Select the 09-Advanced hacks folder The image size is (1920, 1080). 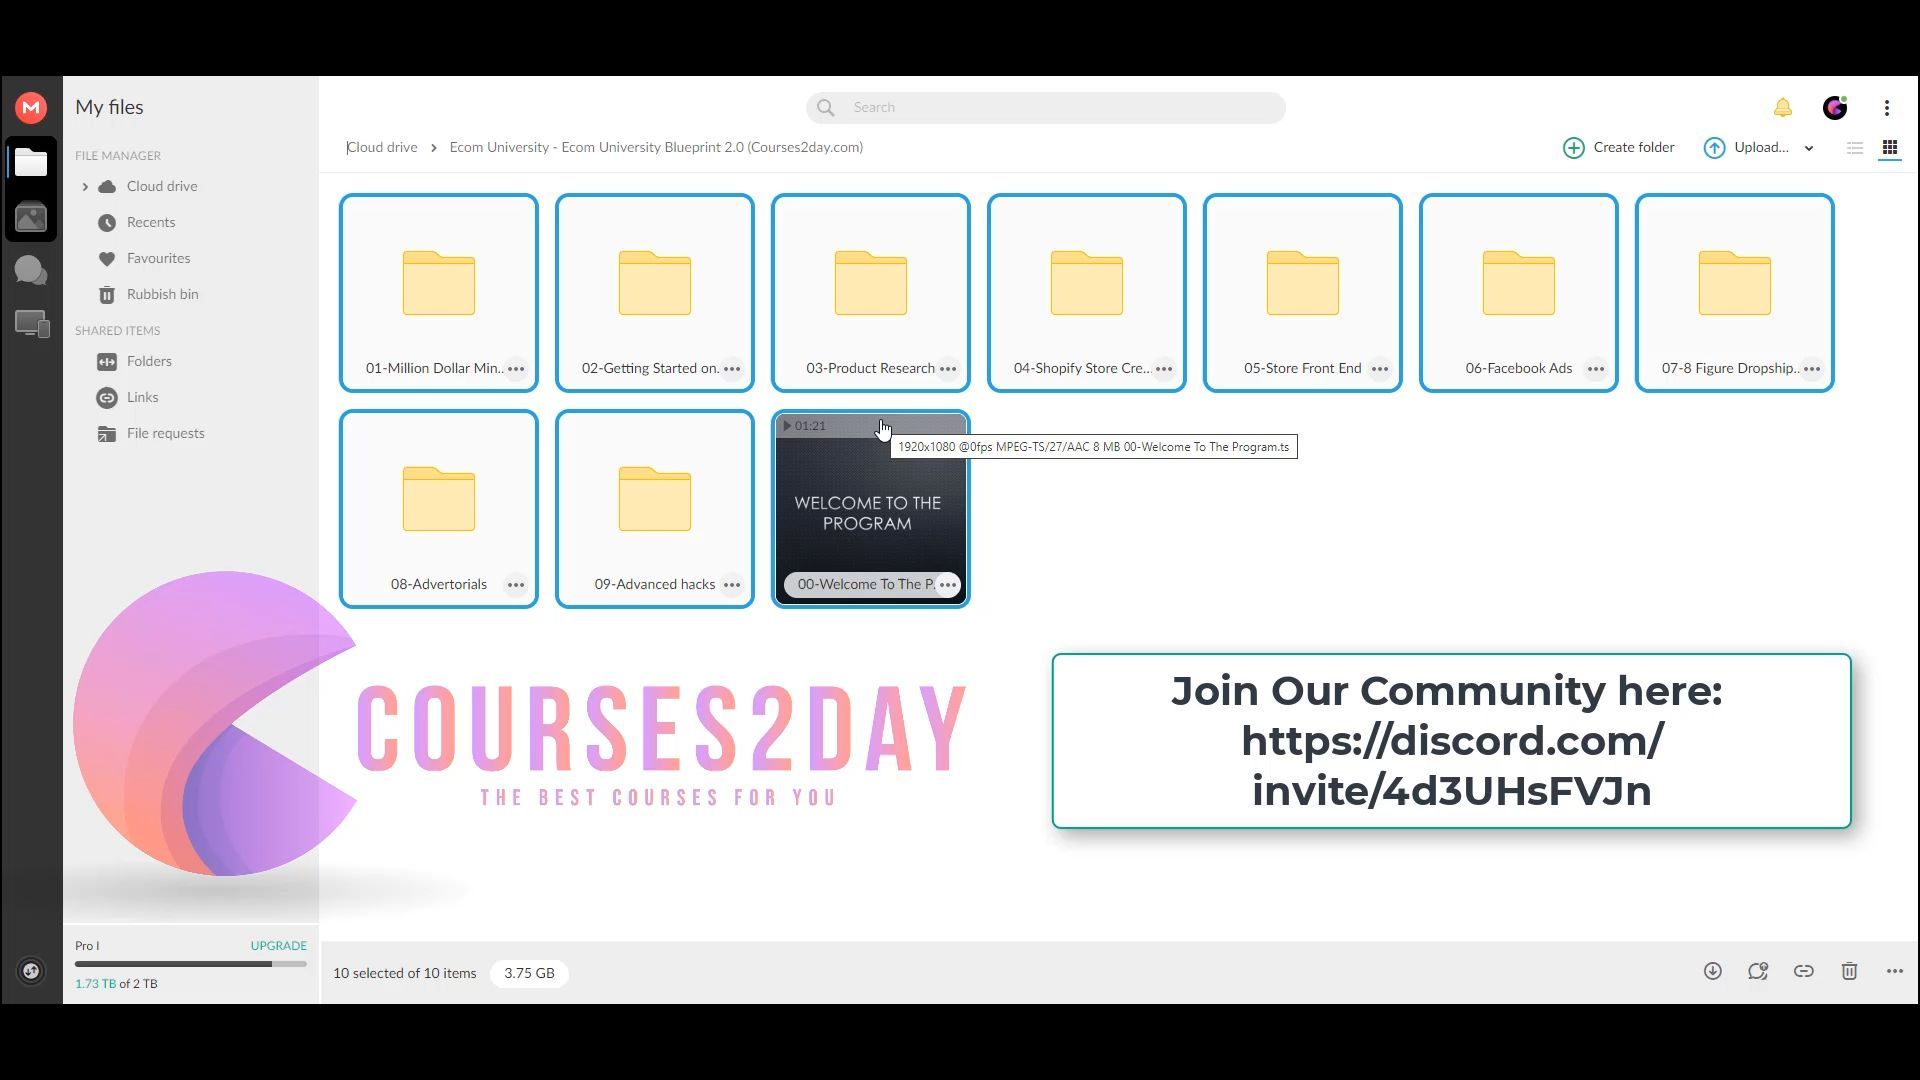(x=655, y=508)
